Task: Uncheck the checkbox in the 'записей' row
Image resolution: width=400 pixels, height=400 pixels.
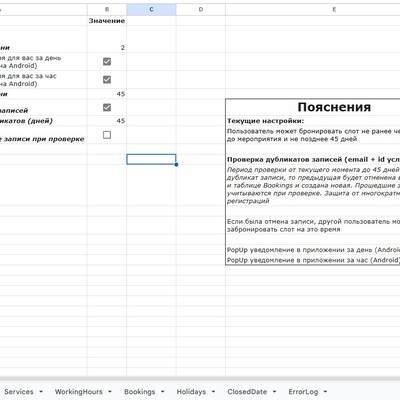Action: coord(107,107)
